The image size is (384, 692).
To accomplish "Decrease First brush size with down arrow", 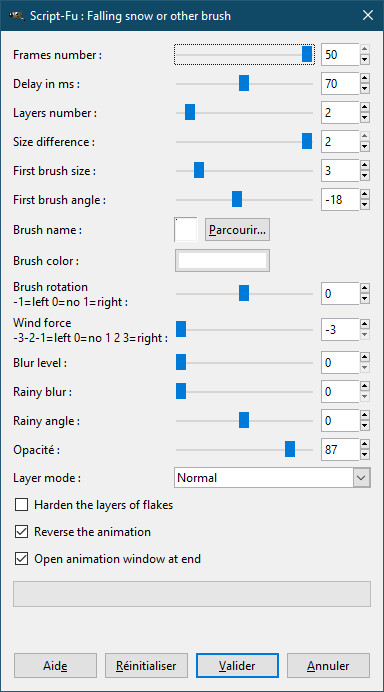I will [365, 176].
